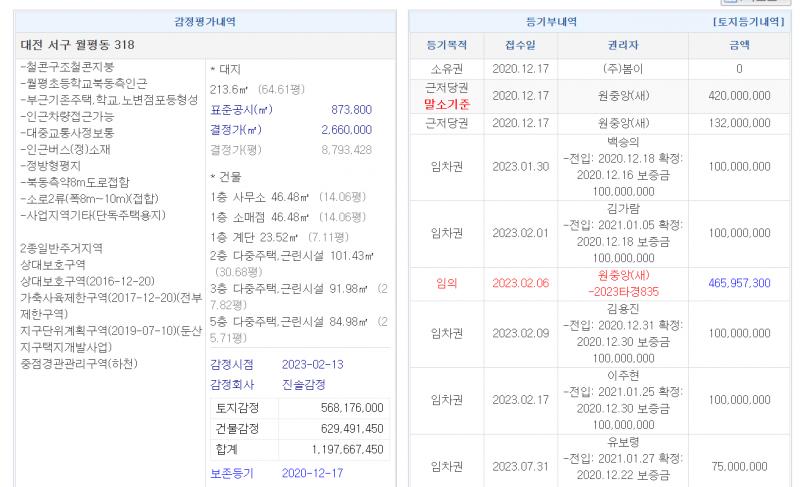Open the 토지등기내역 link
The height and width of the screenshot is (487, 800).
(747, 21)
